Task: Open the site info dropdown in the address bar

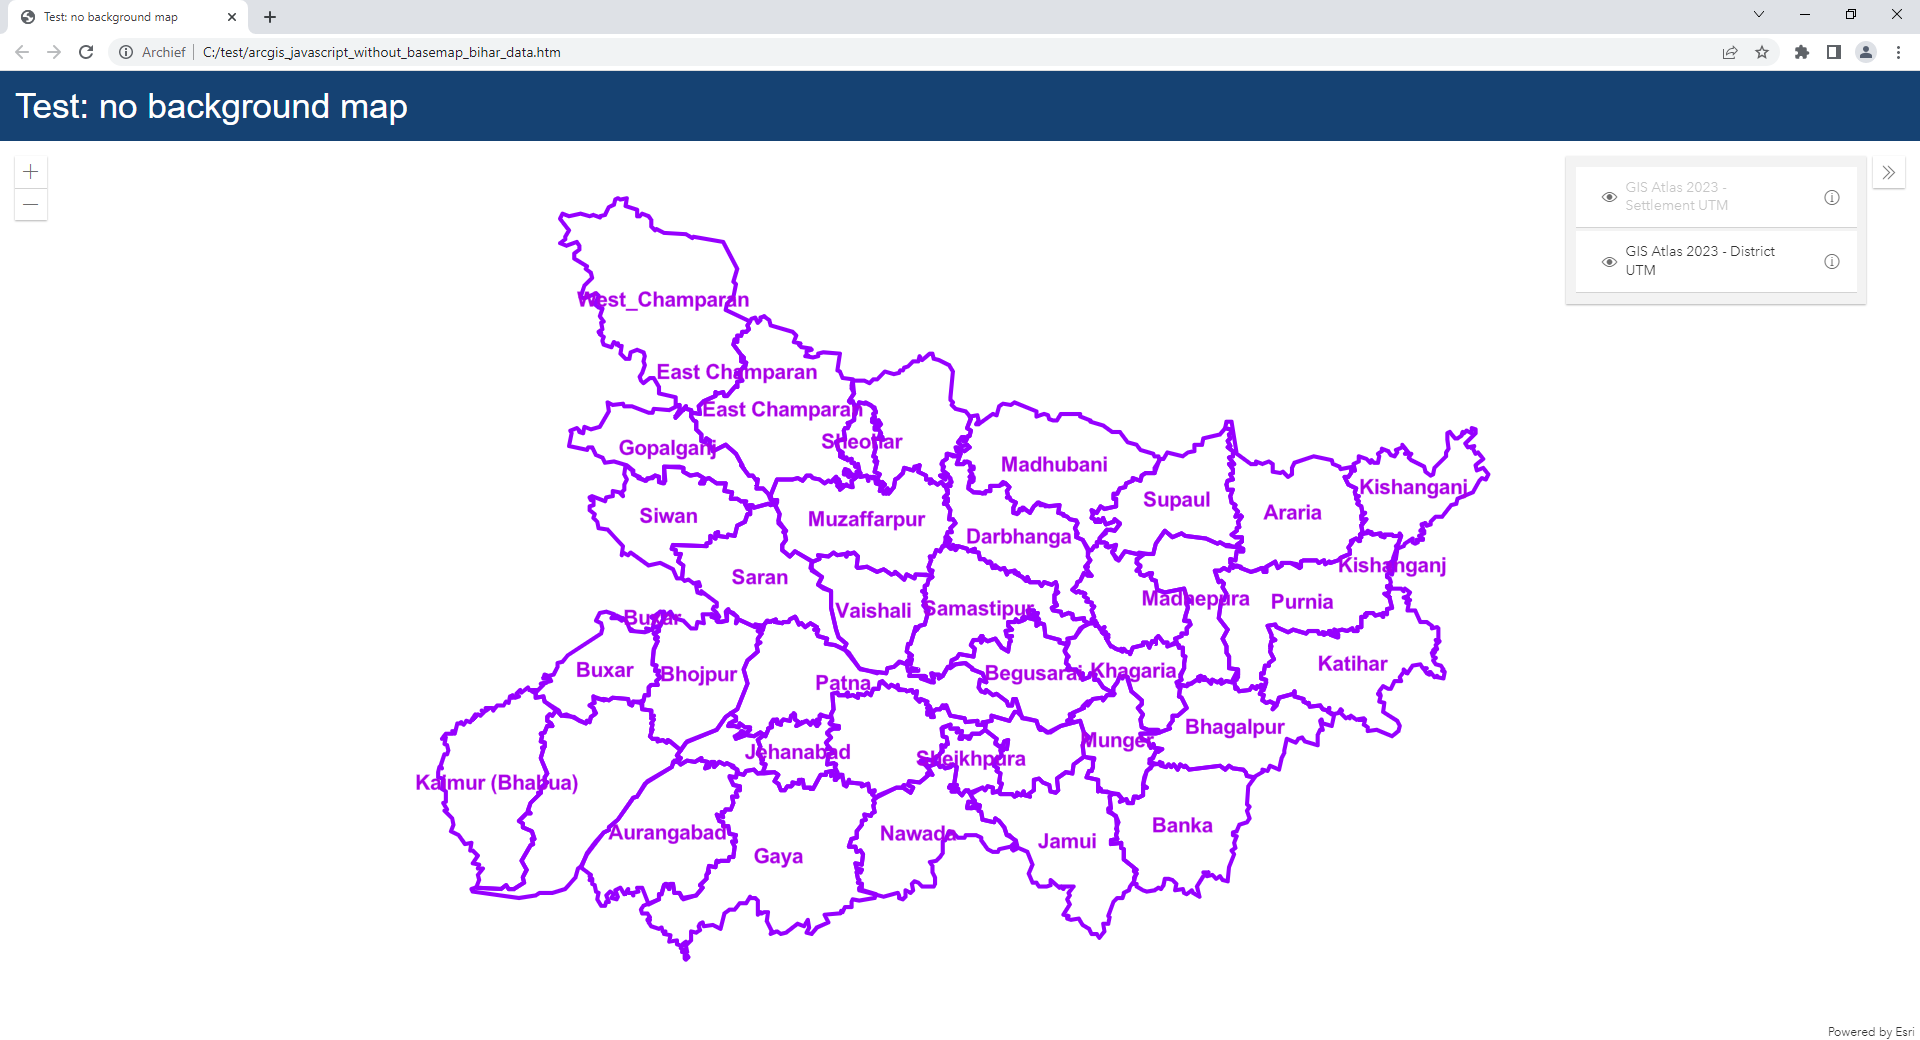Action: click(126, 52)
